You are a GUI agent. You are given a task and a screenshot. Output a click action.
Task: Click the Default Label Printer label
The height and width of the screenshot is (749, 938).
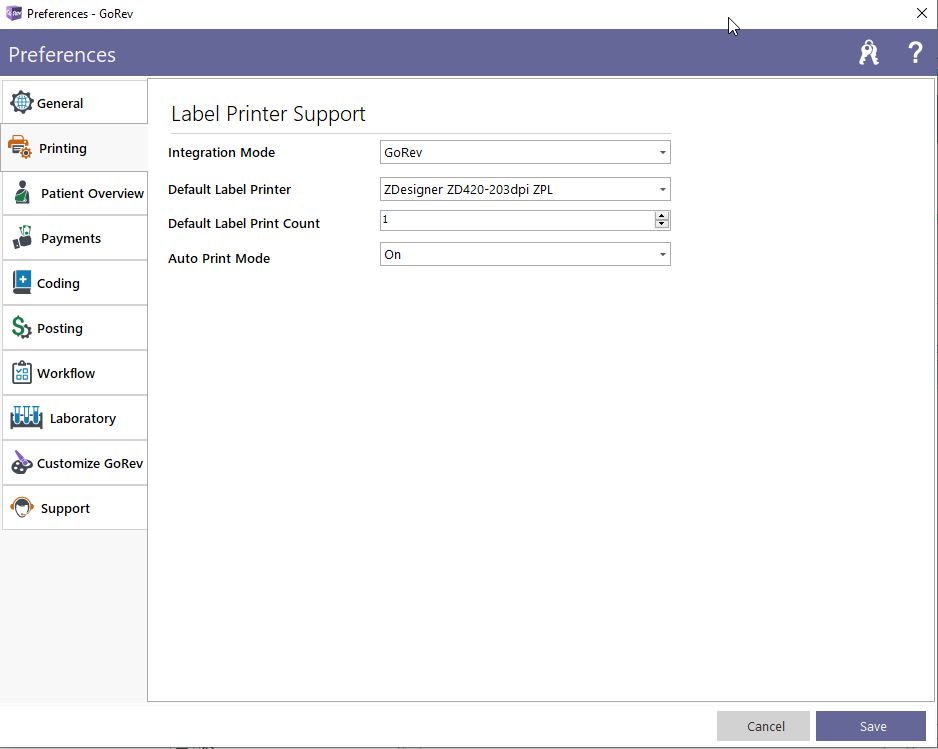click(x=229, y=190)
